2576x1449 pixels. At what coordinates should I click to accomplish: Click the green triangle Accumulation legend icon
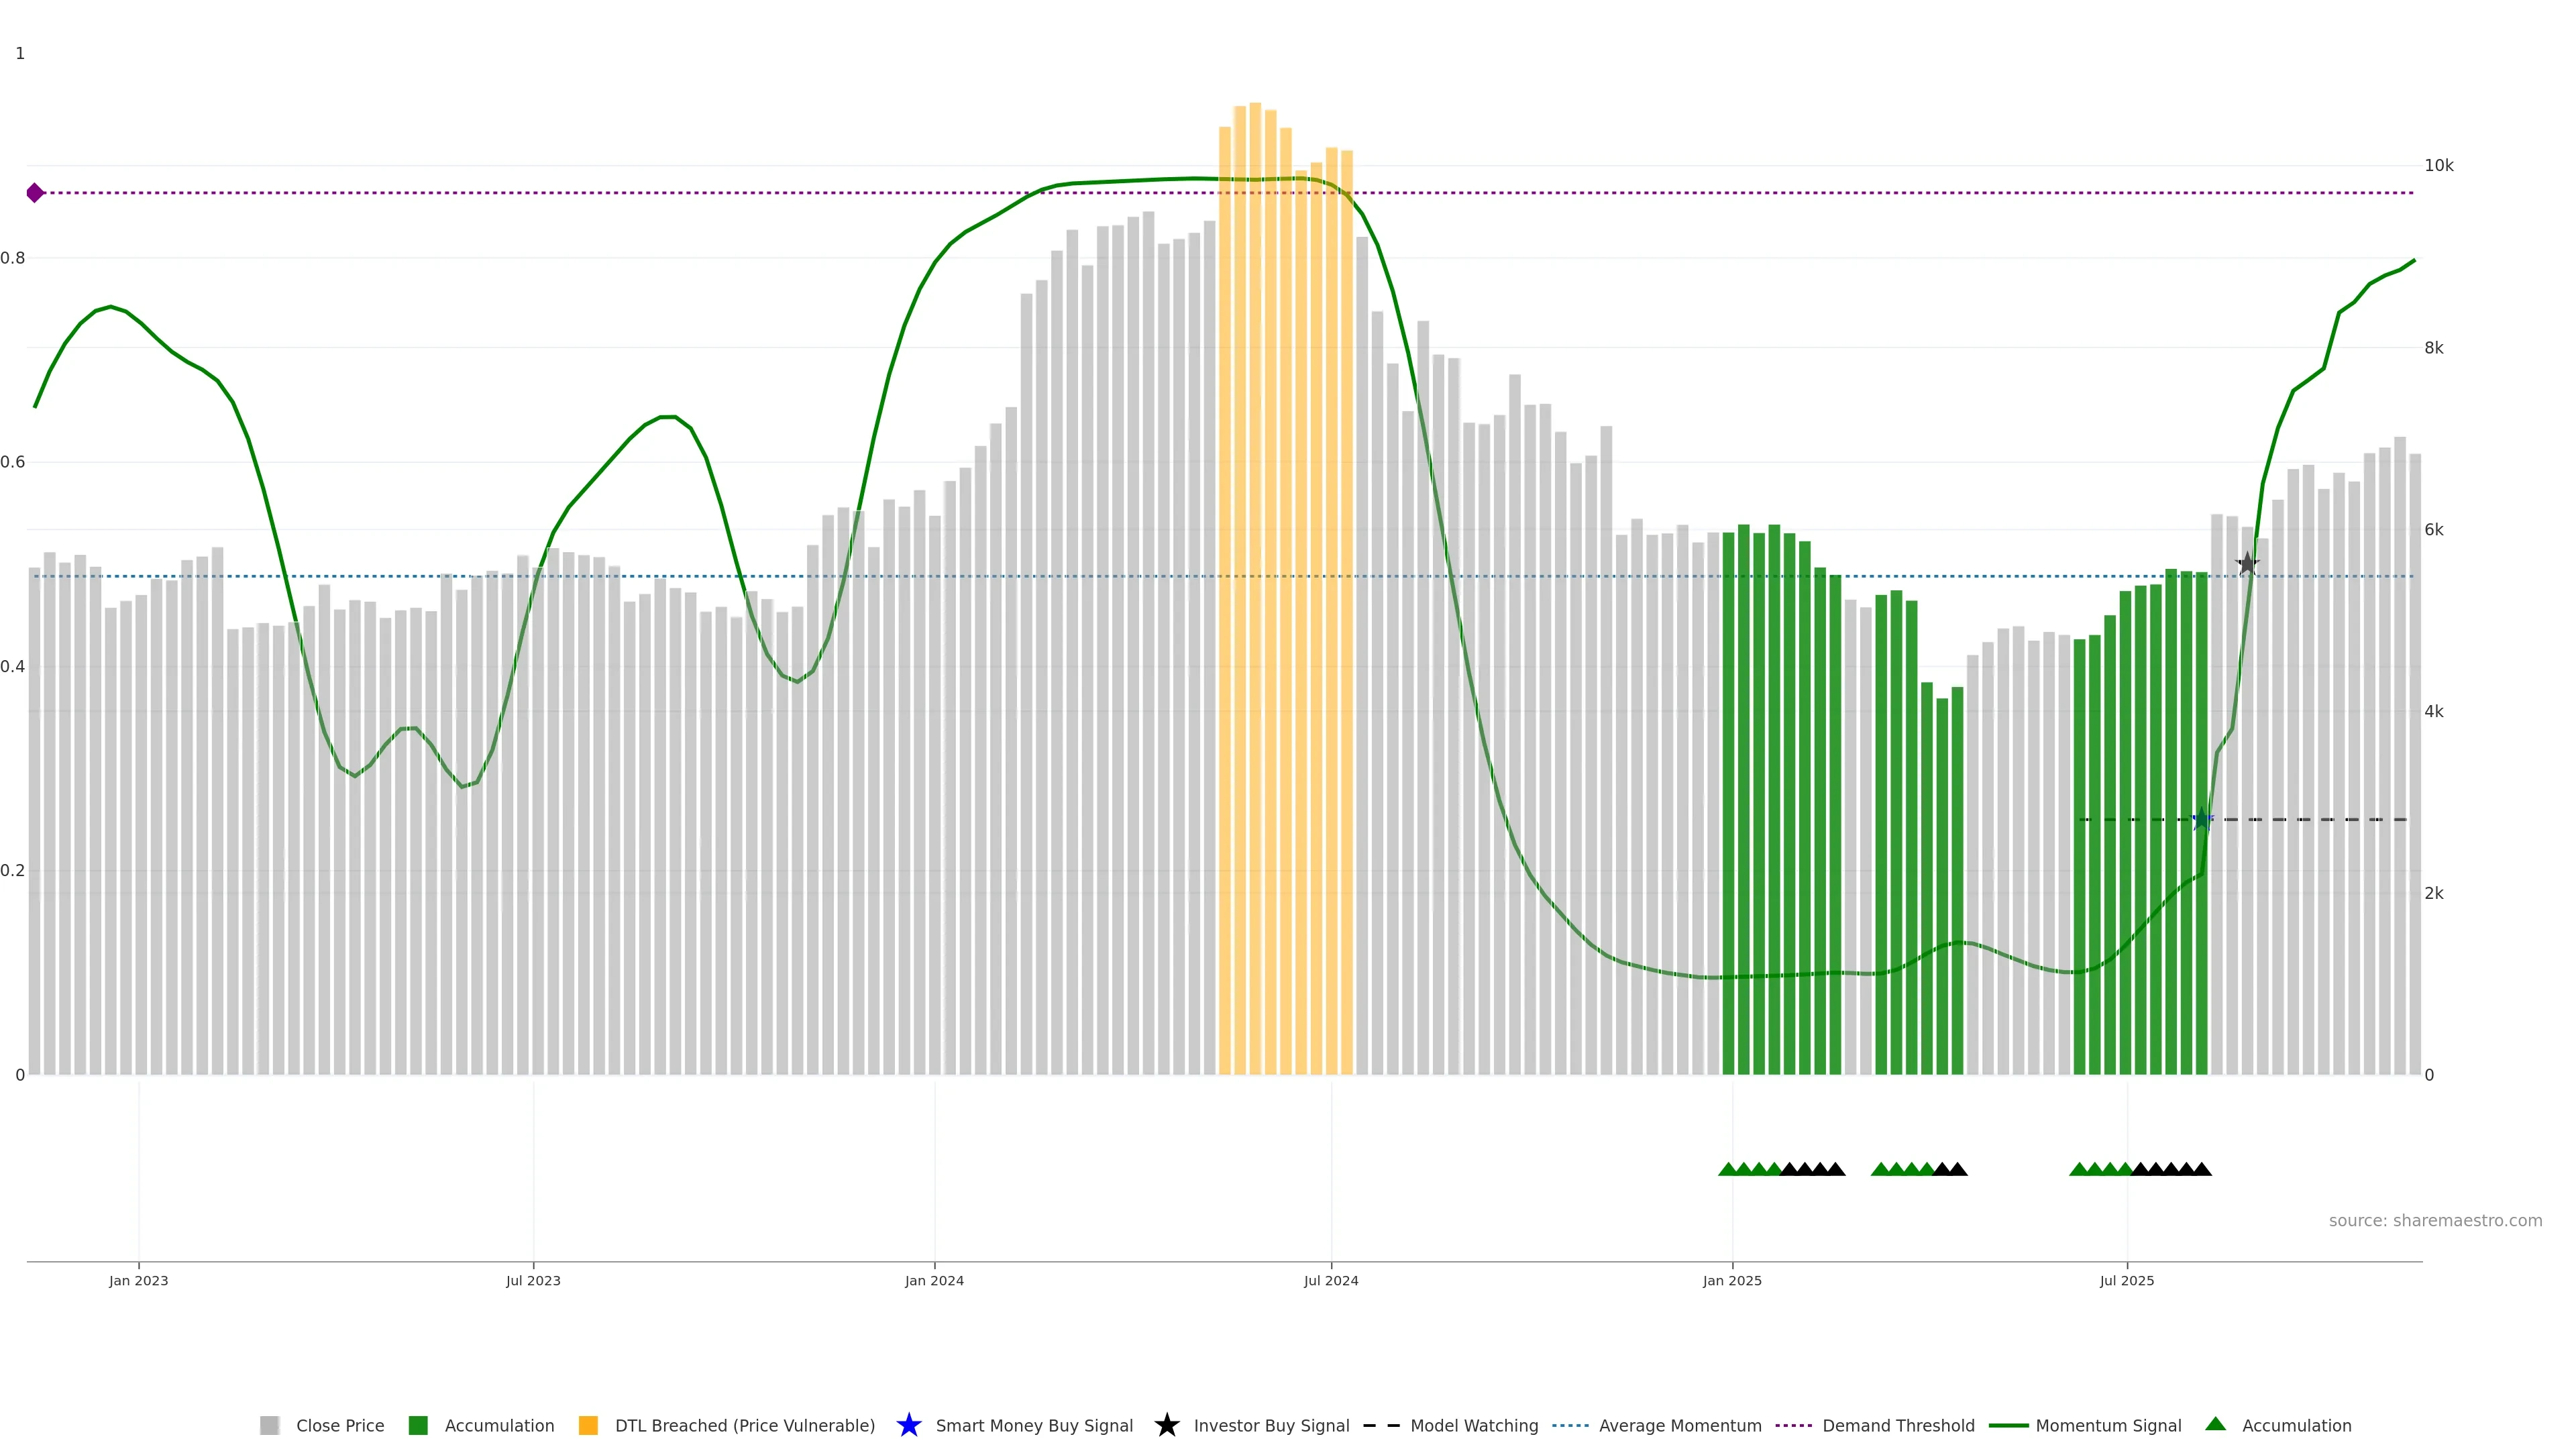pyautogui.click(x=2215, y=1424)
